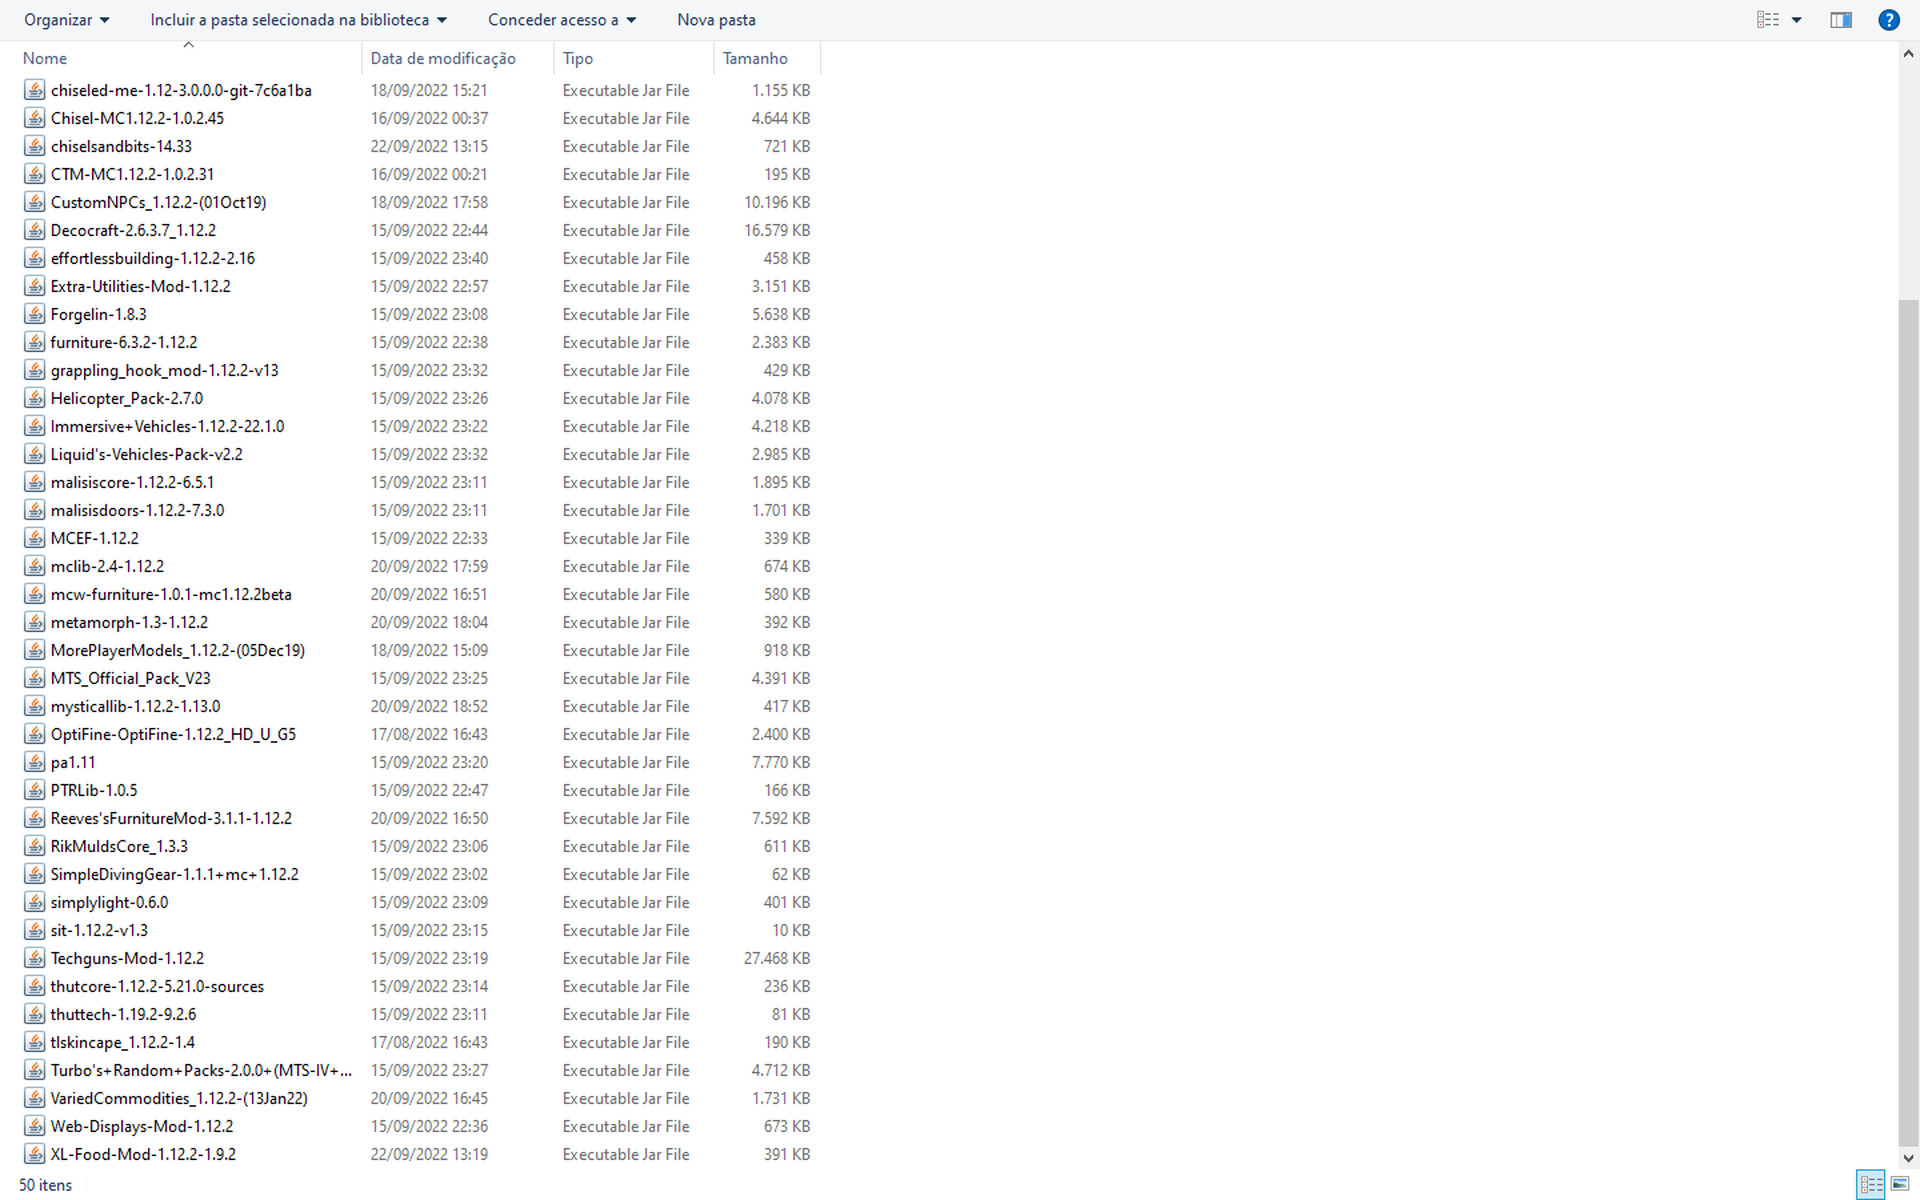Click the scroll up arrow of scrollbar
Screen dimensions: 1920x1200
coord(1908,55)
